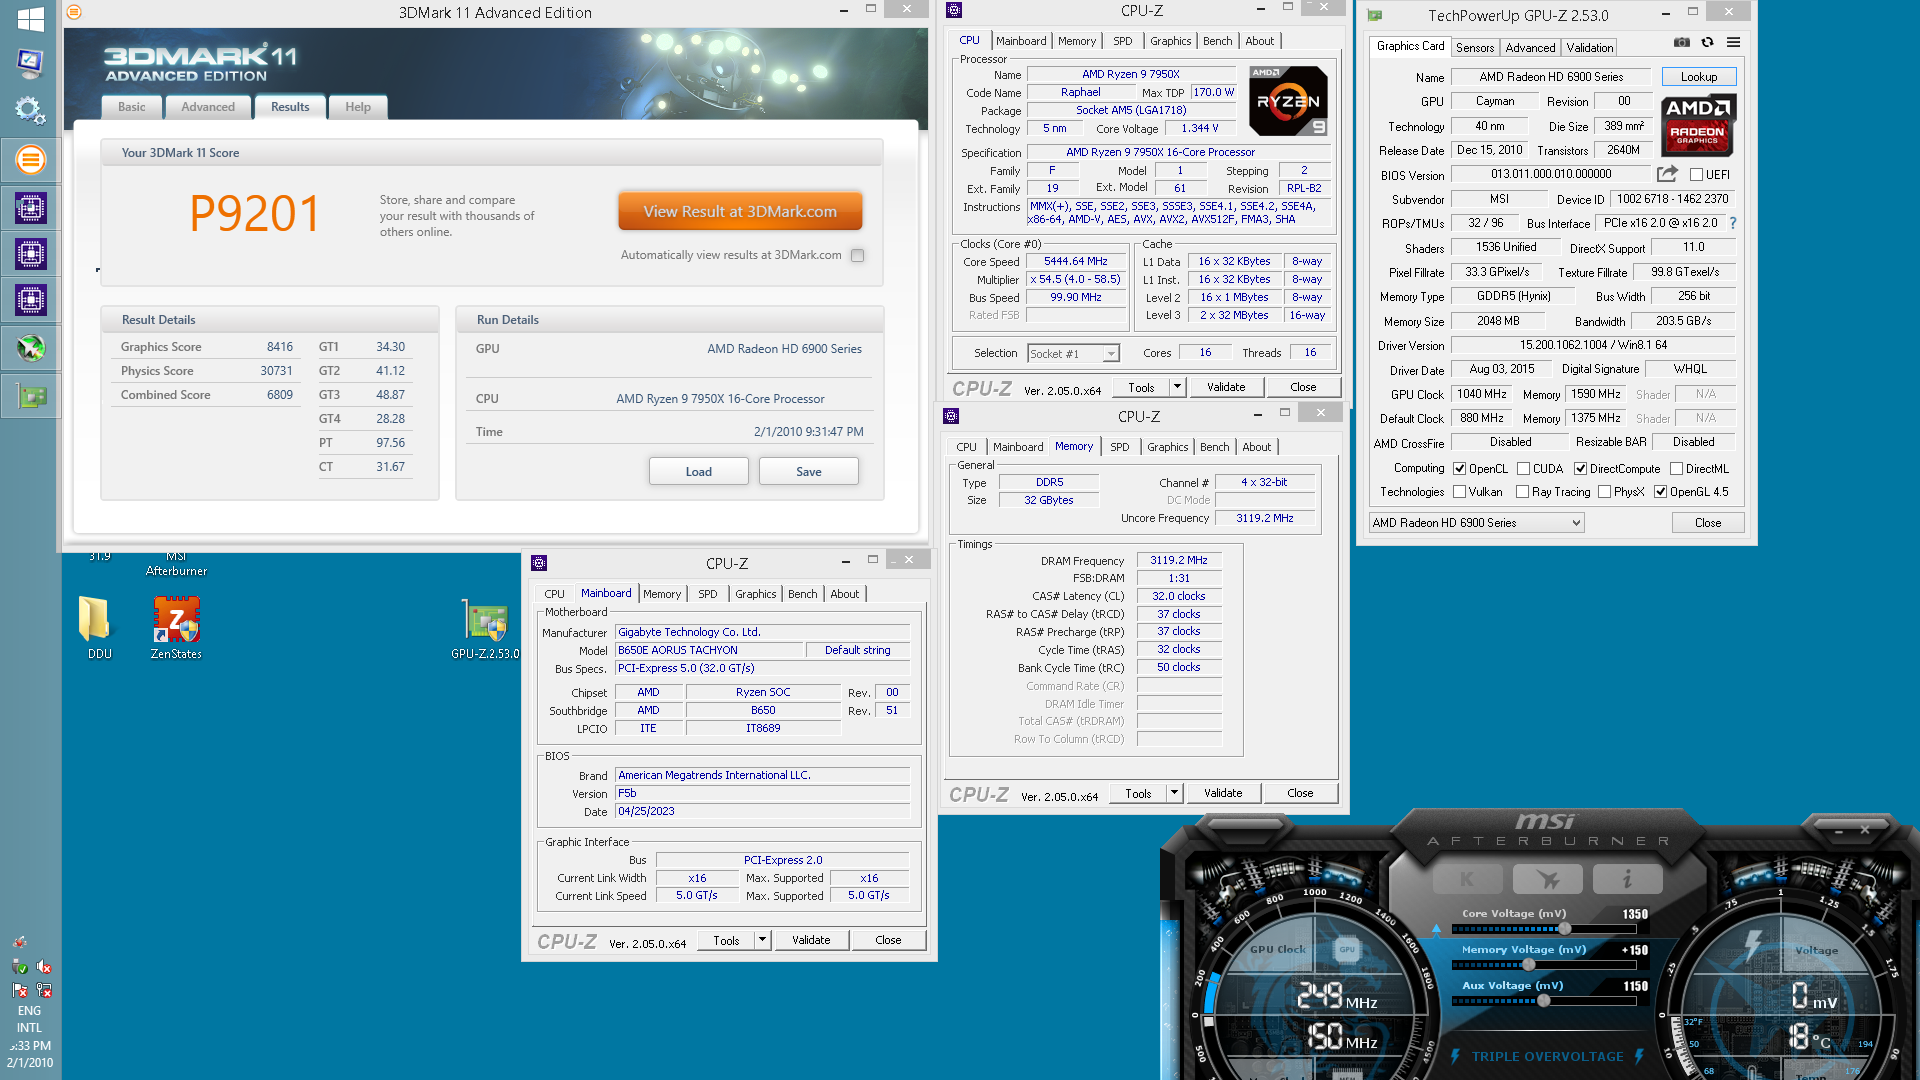This screenshot has width=1920, height=1080.
Task: Click Tools button in CPU-Z Mainboard window
Action: [x=726, y=940]
